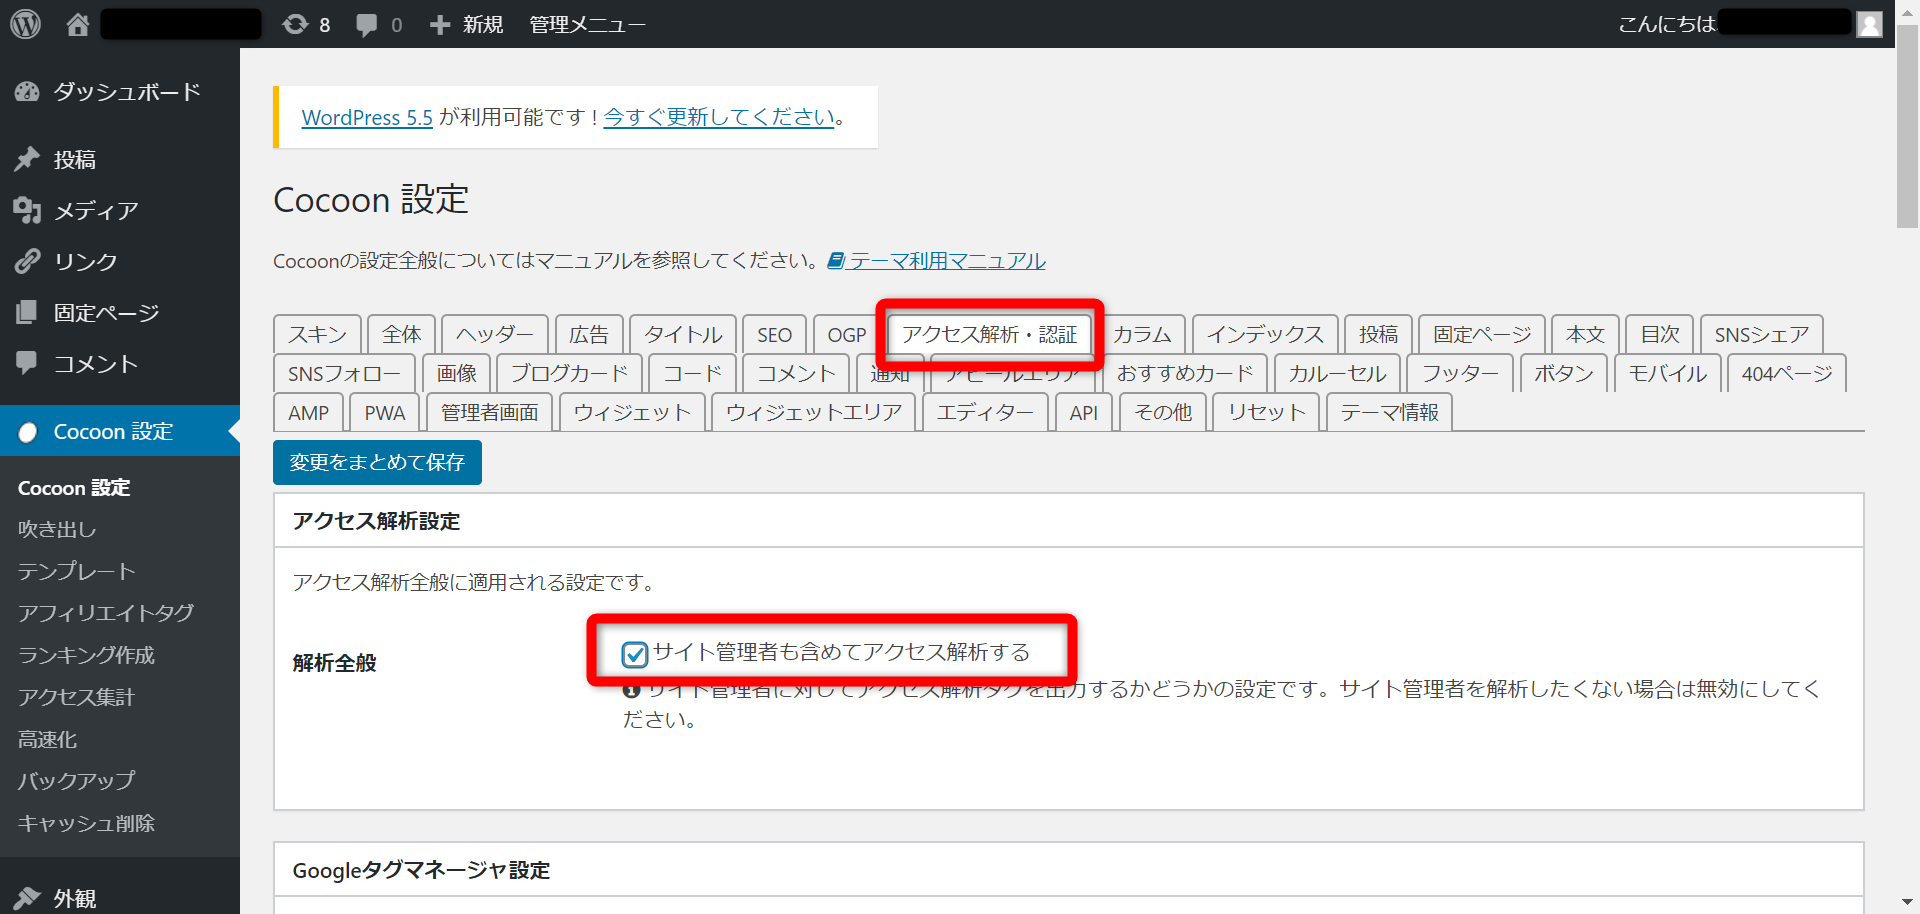Open the 管理者画面 tab

(x=489, y=412)
